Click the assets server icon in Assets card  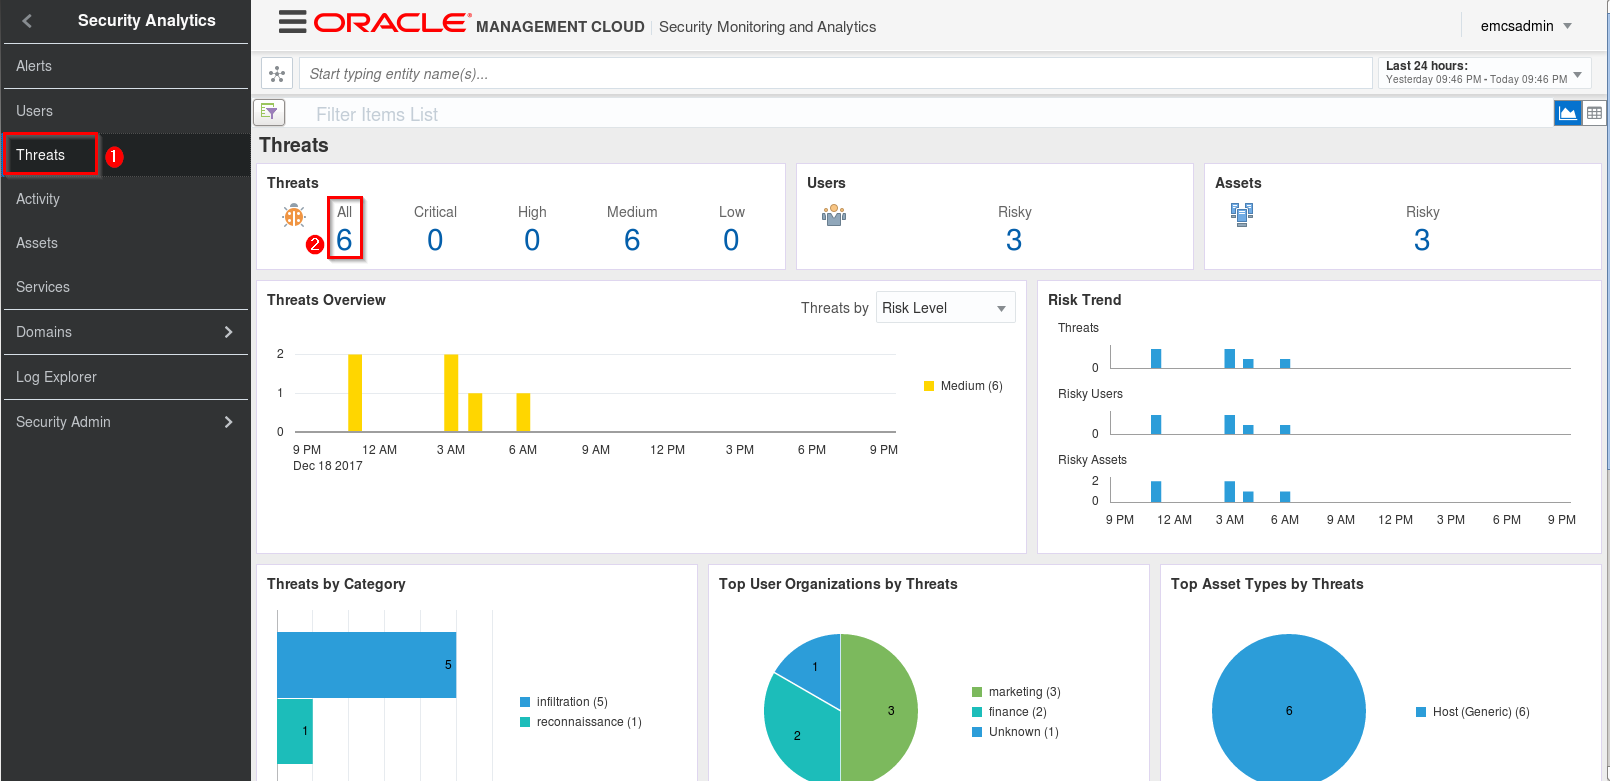coord(1242,215)
